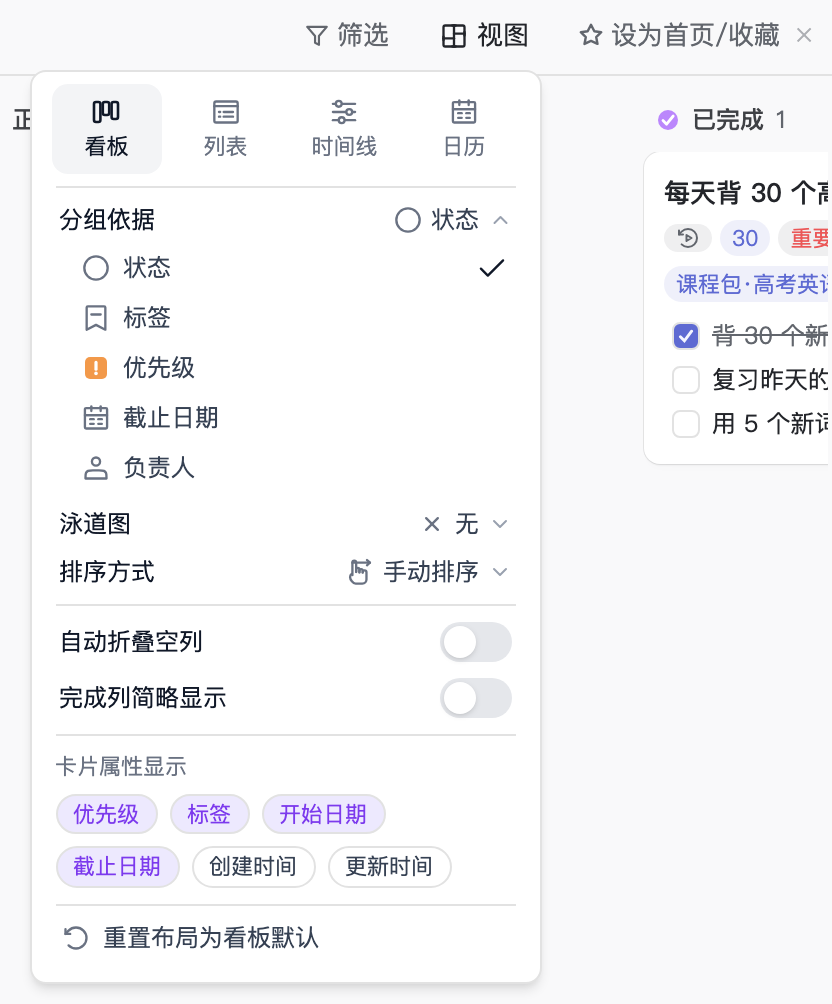Switch to 列表 view tab
Image resolution: width=832 pixels, height=1004 pixels.
[x=225, y=129]
